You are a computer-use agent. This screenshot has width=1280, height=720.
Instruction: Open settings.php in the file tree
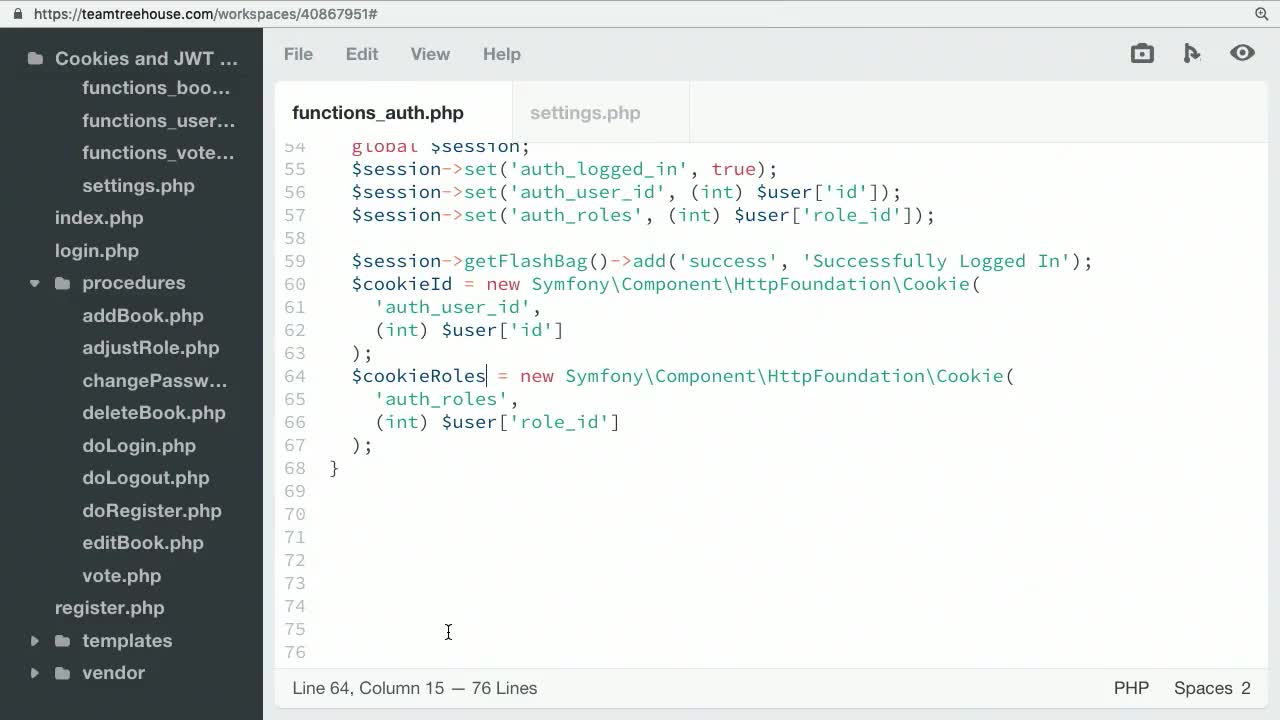pyautogui.click(x=138, y=186)
